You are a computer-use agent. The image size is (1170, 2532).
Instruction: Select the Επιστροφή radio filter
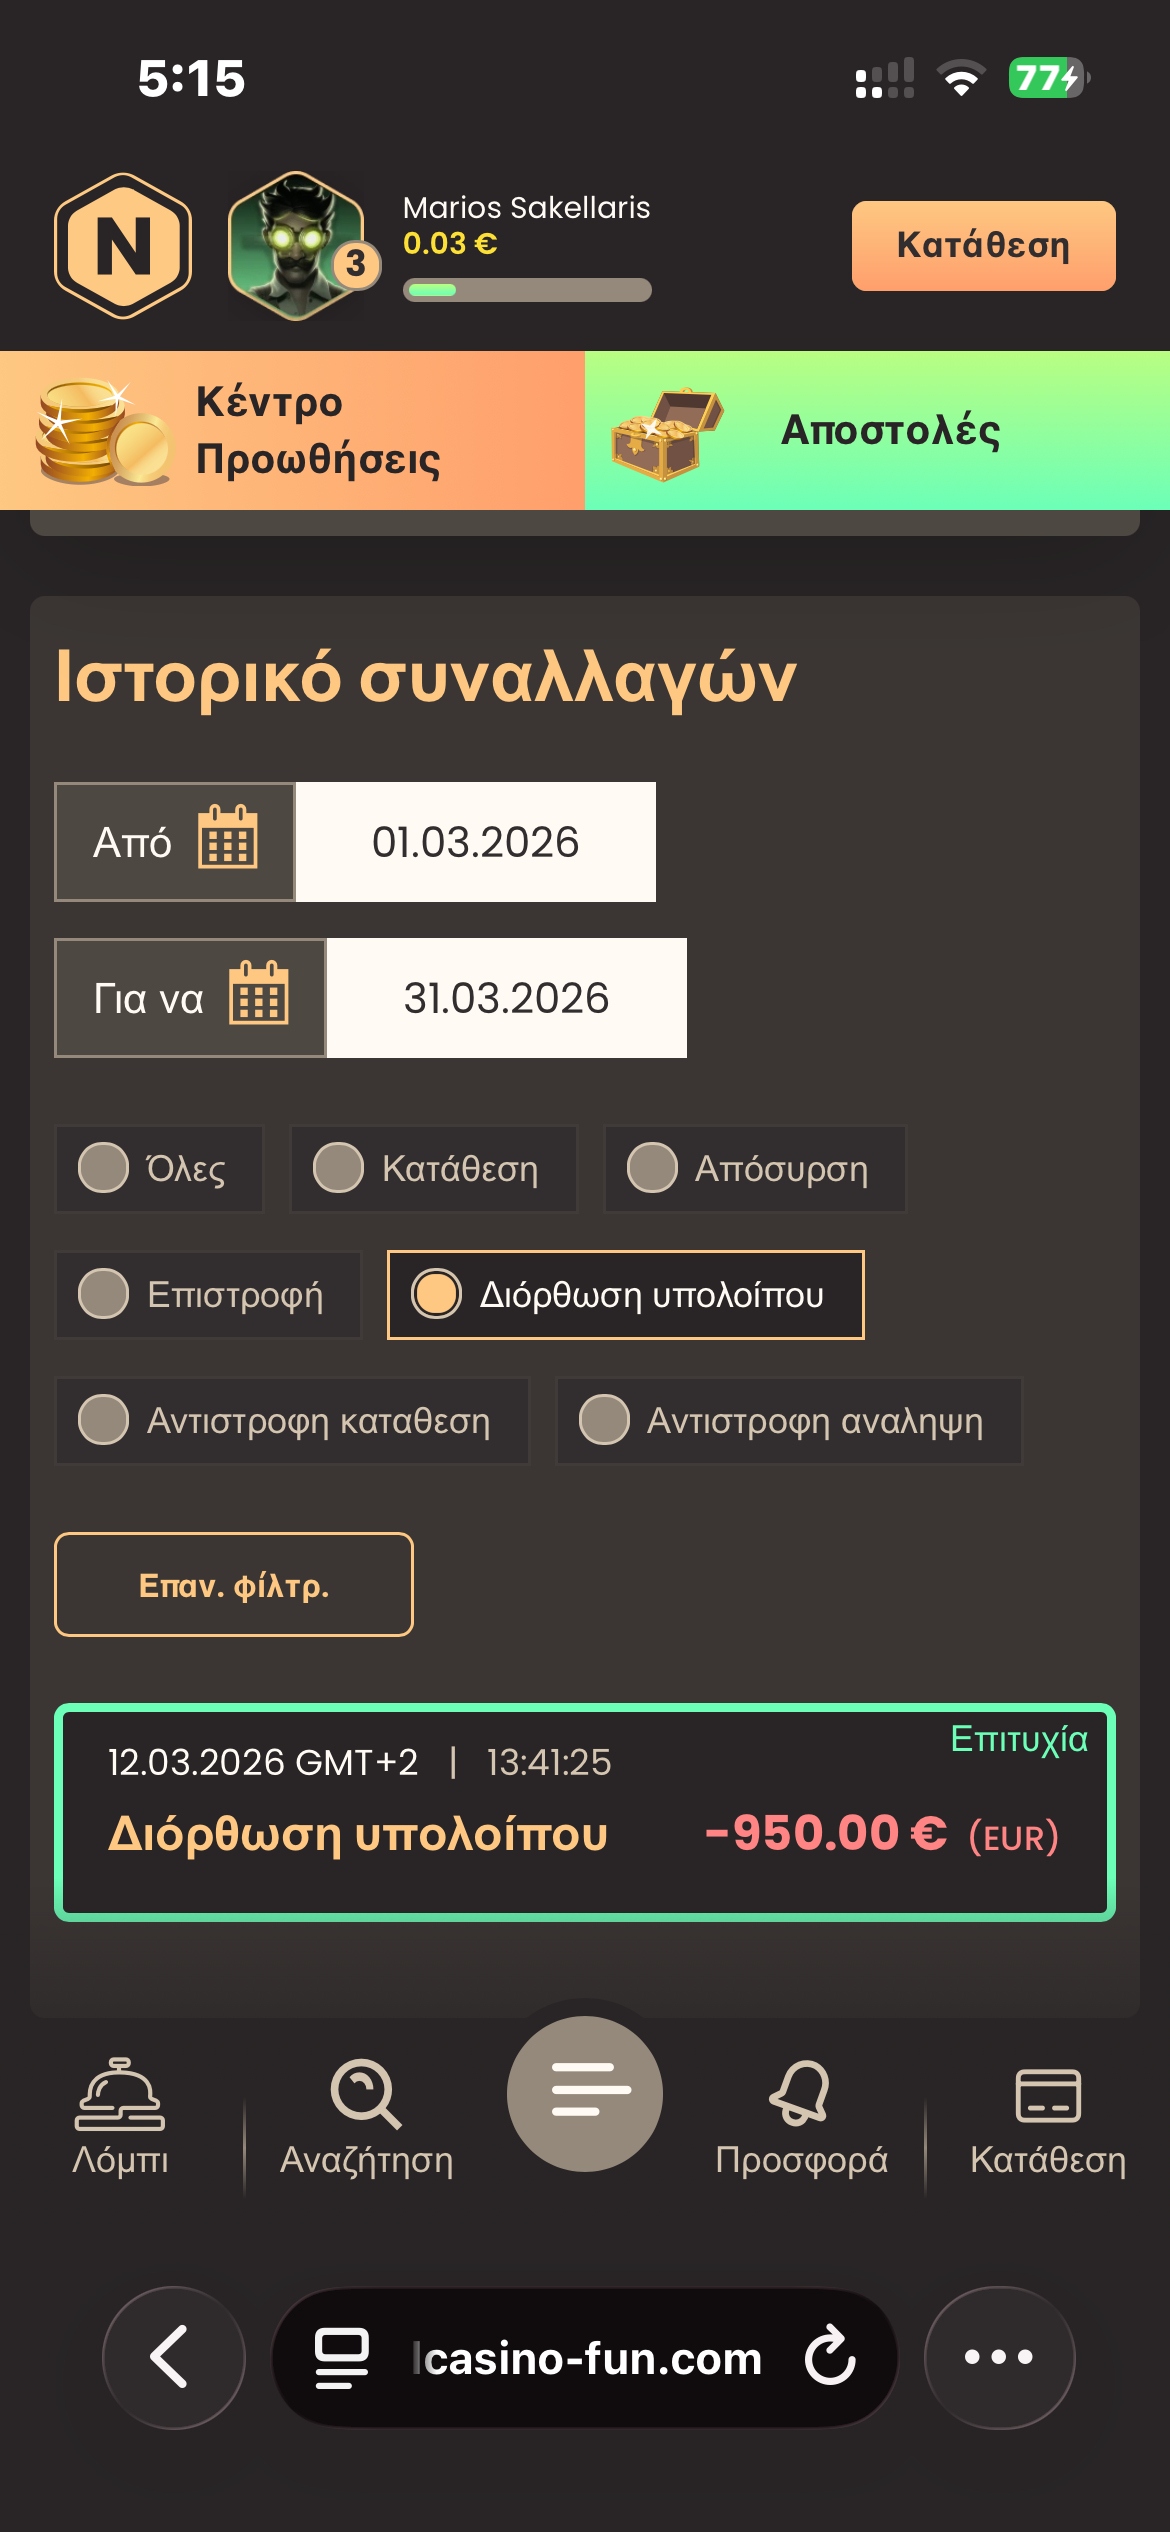coord(104,1294)
